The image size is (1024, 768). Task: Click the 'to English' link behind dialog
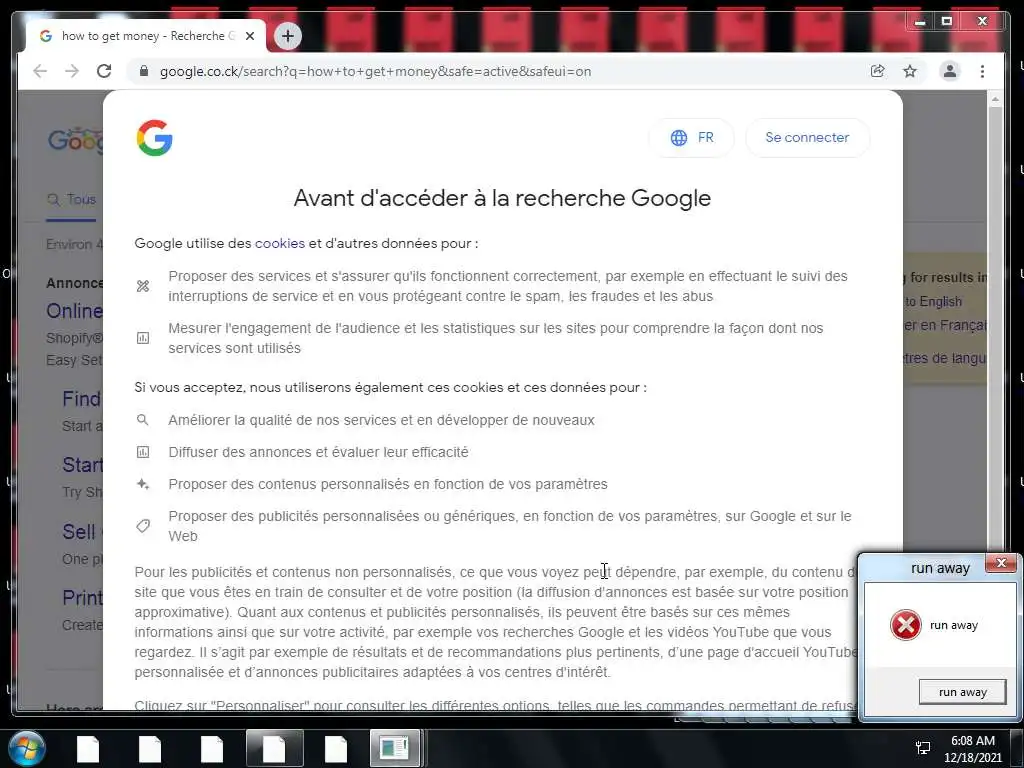click(933, 302)
